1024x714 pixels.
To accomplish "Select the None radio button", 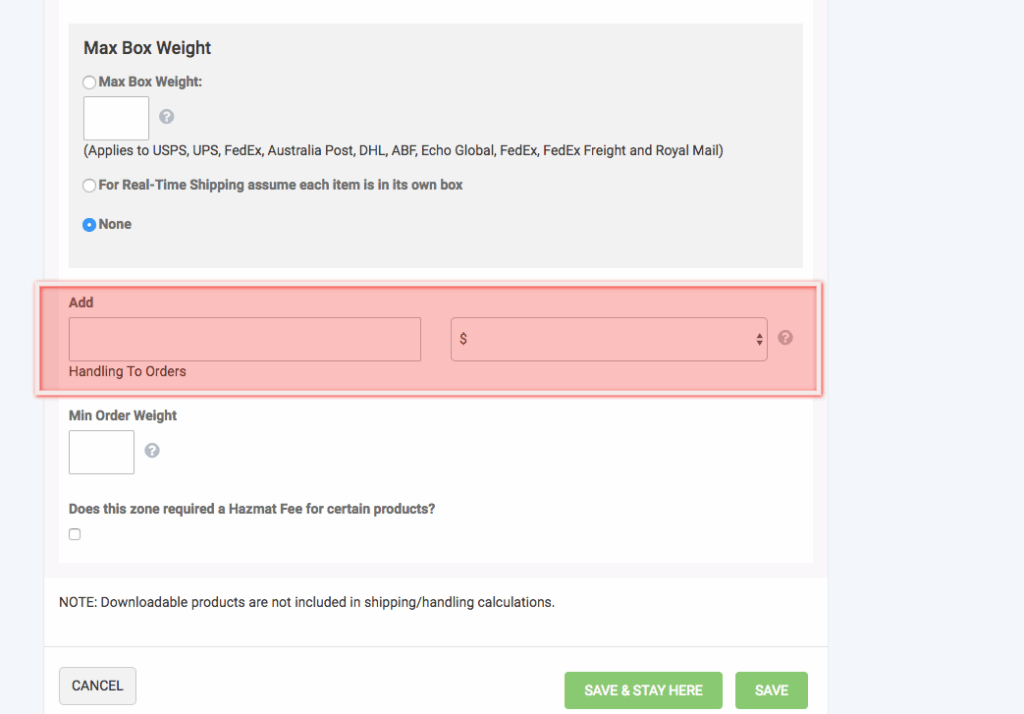I will point(90,225).
